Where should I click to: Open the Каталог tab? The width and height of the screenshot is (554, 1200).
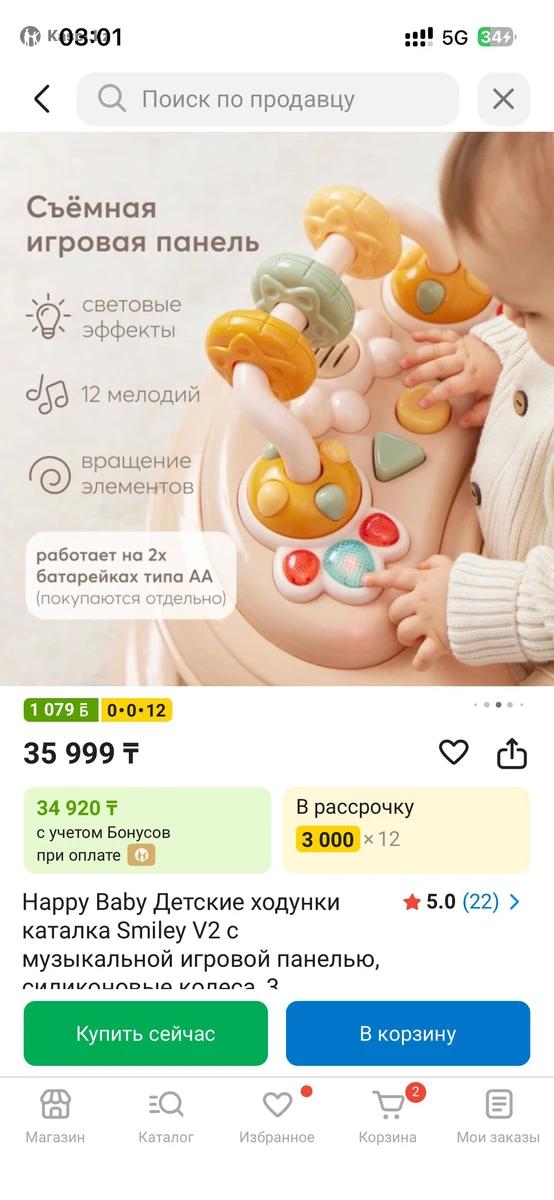(166, 1117)
